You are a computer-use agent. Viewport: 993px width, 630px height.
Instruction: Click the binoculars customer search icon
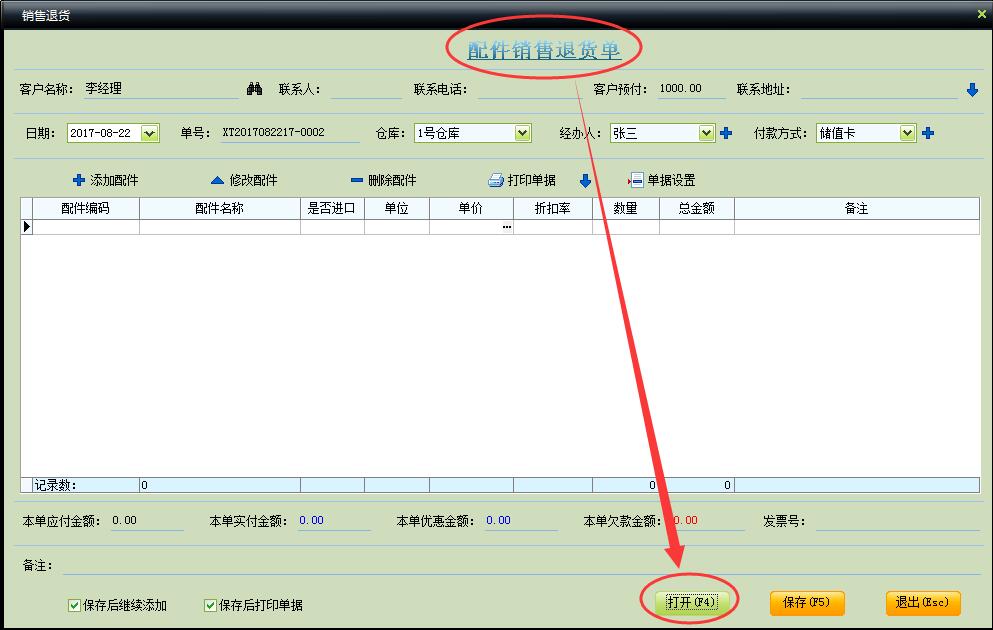pyautogui.click(x=255, y=89)
